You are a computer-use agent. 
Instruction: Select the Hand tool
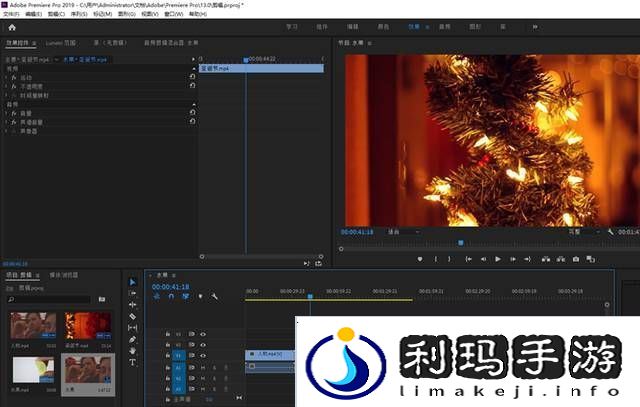(132, 351)
